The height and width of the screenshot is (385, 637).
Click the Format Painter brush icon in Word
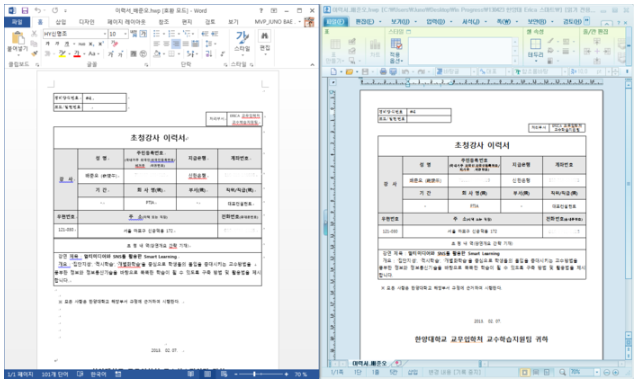[x=35, y=54]
